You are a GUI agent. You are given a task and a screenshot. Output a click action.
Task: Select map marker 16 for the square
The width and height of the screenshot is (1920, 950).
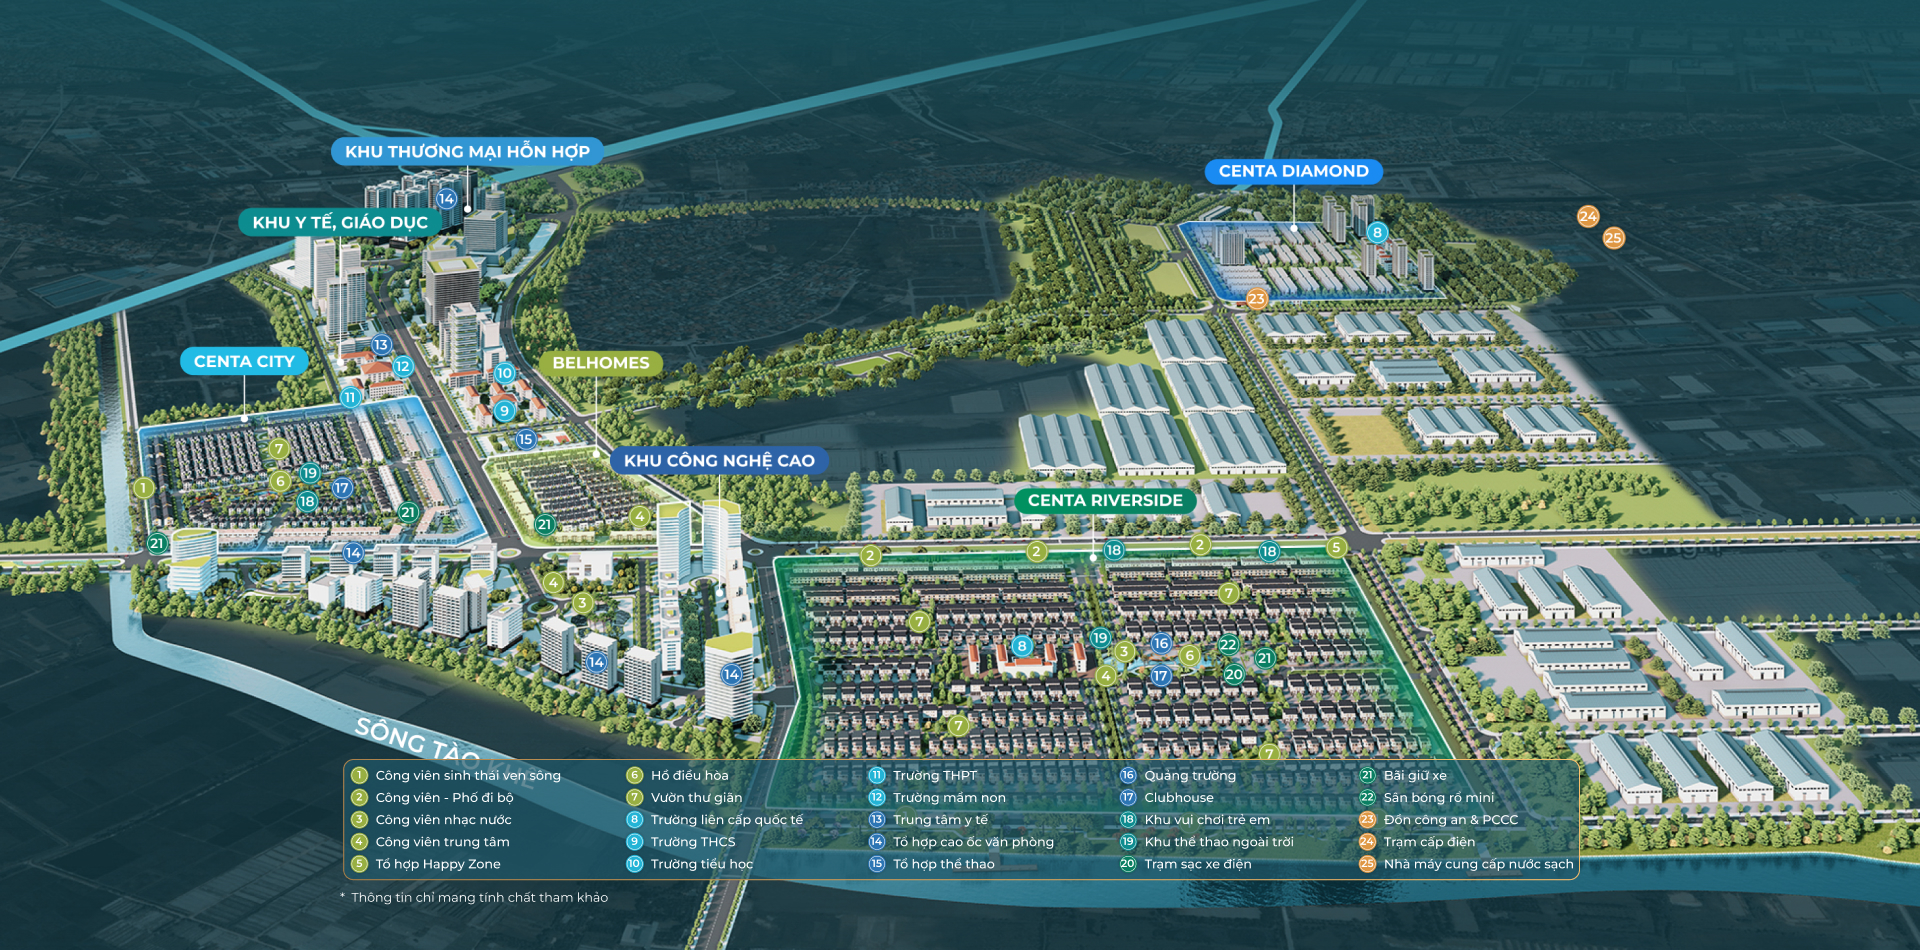pos(1160,643)
